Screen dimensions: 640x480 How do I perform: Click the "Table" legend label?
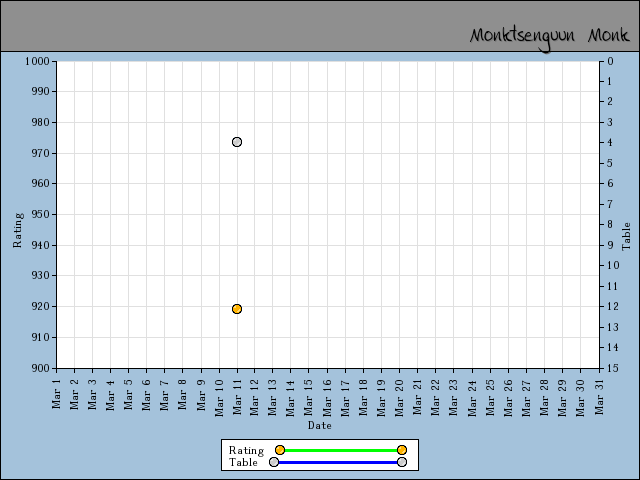(x=243, y=462)
